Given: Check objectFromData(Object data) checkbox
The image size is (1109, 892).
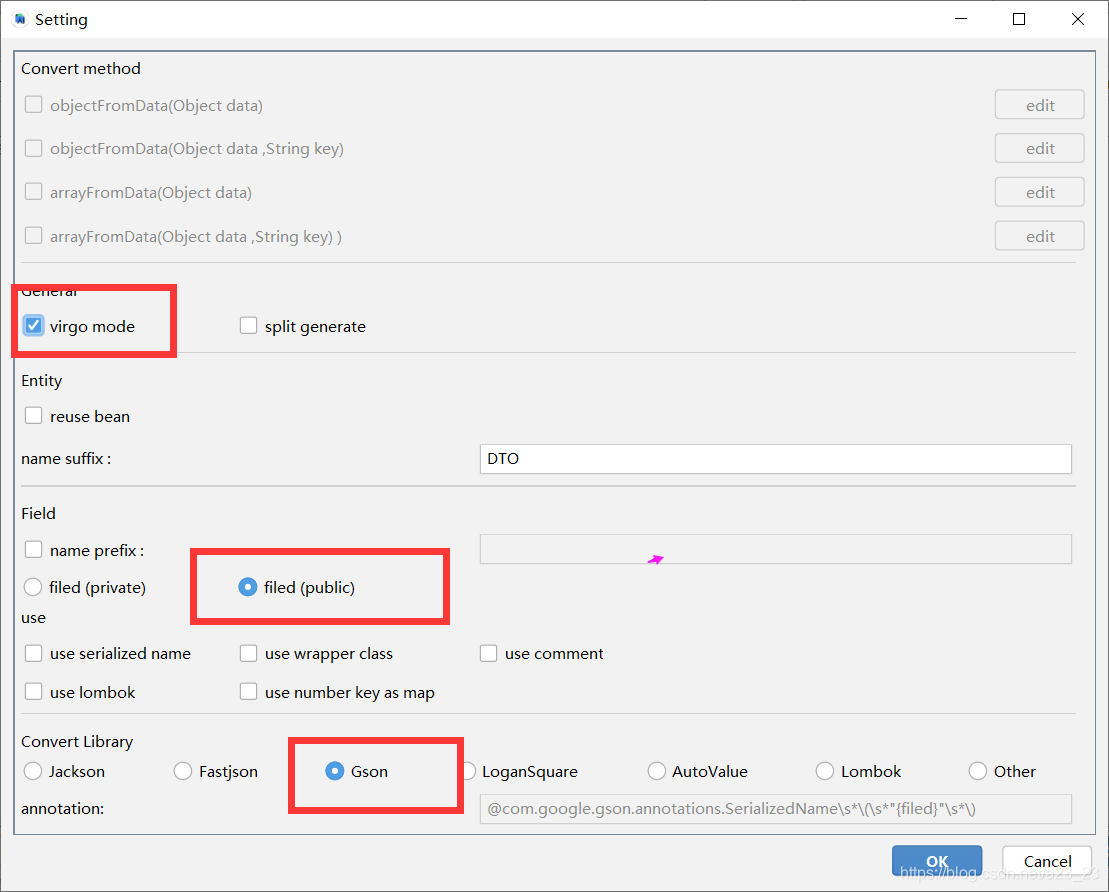Looking at the screenshot, I should pyautogui.click(x=33, y=105).
